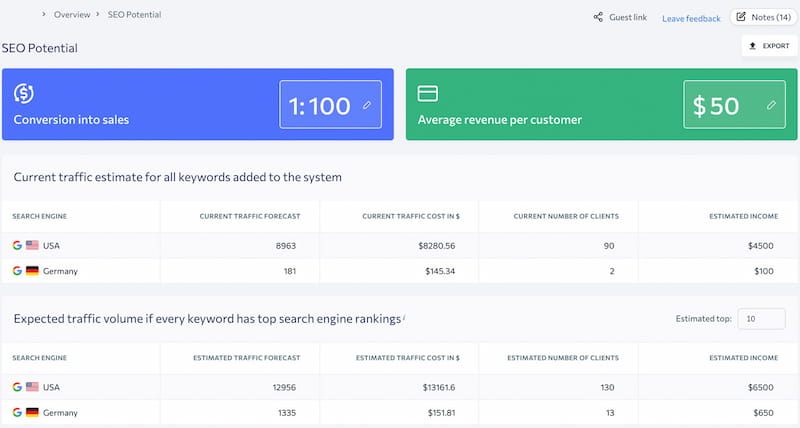Click Google icon in expected USA row
800x428 pixels.
[x=17, y=387]
